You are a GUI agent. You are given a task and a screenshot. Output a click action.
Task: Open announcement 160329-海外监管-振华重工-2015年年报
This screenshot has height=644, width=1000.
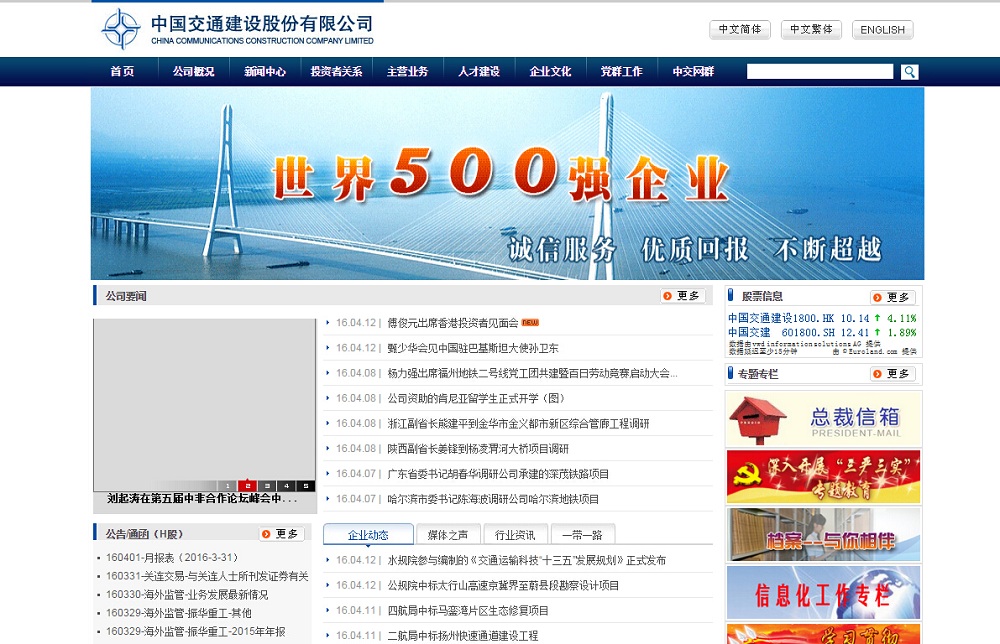pos(196,631)
